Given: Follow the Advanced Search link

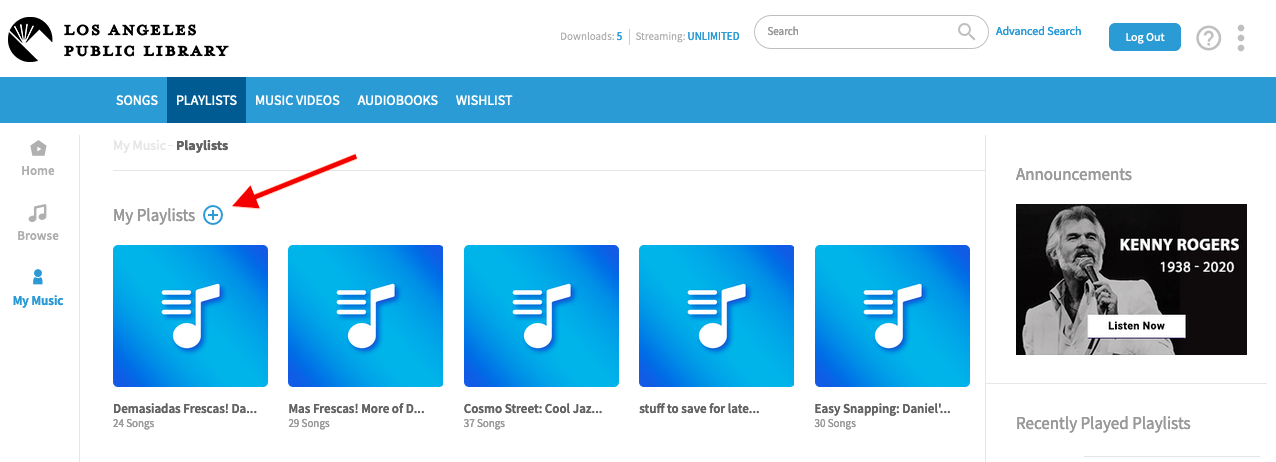Looking at the screenshot, I should [x=1038, y=32].
